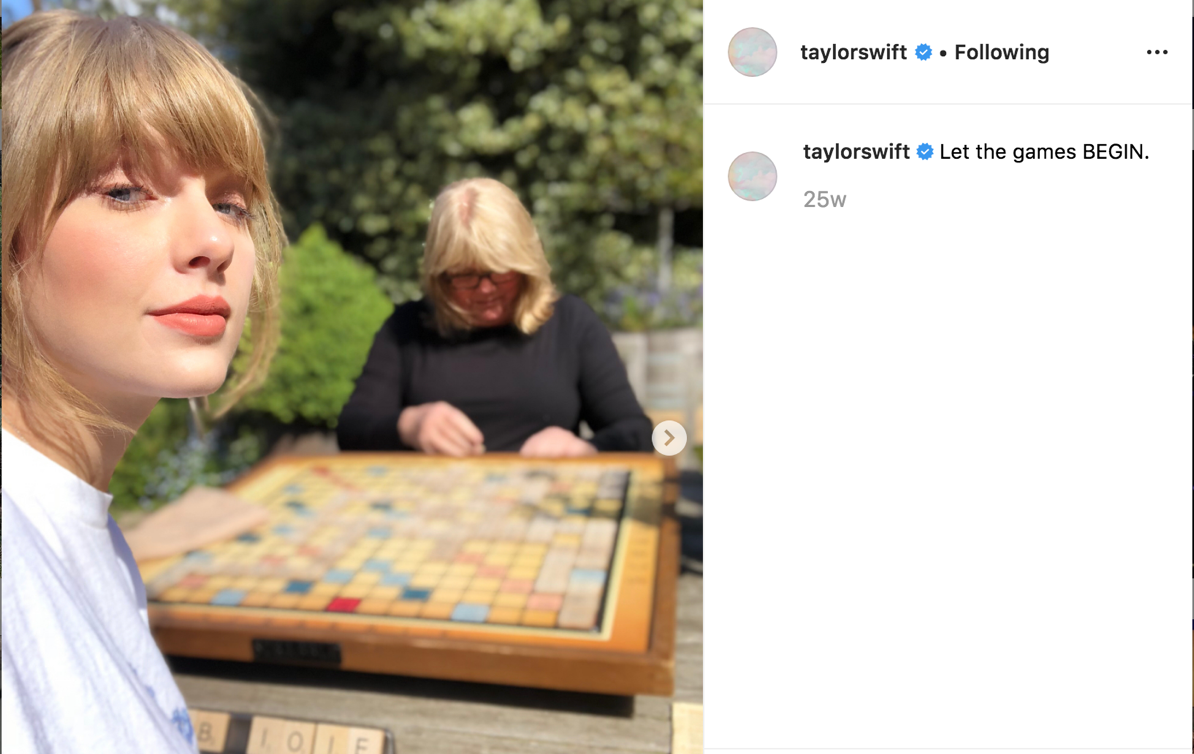Click the caption text Let the games BEGIN.
This screenshot has width=1194, height=754.
[1044, 152]
